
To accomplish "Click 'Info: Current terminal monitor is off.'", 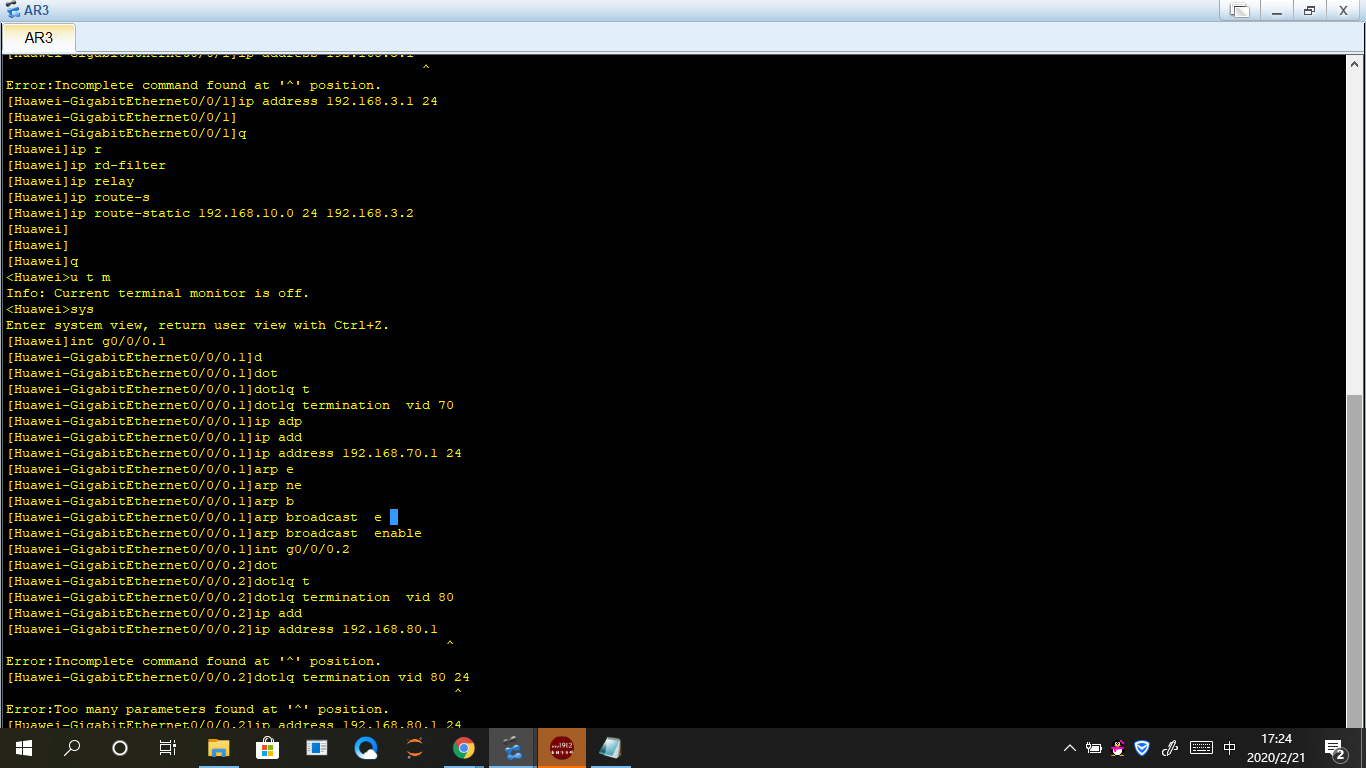I will tap(158, 293).
